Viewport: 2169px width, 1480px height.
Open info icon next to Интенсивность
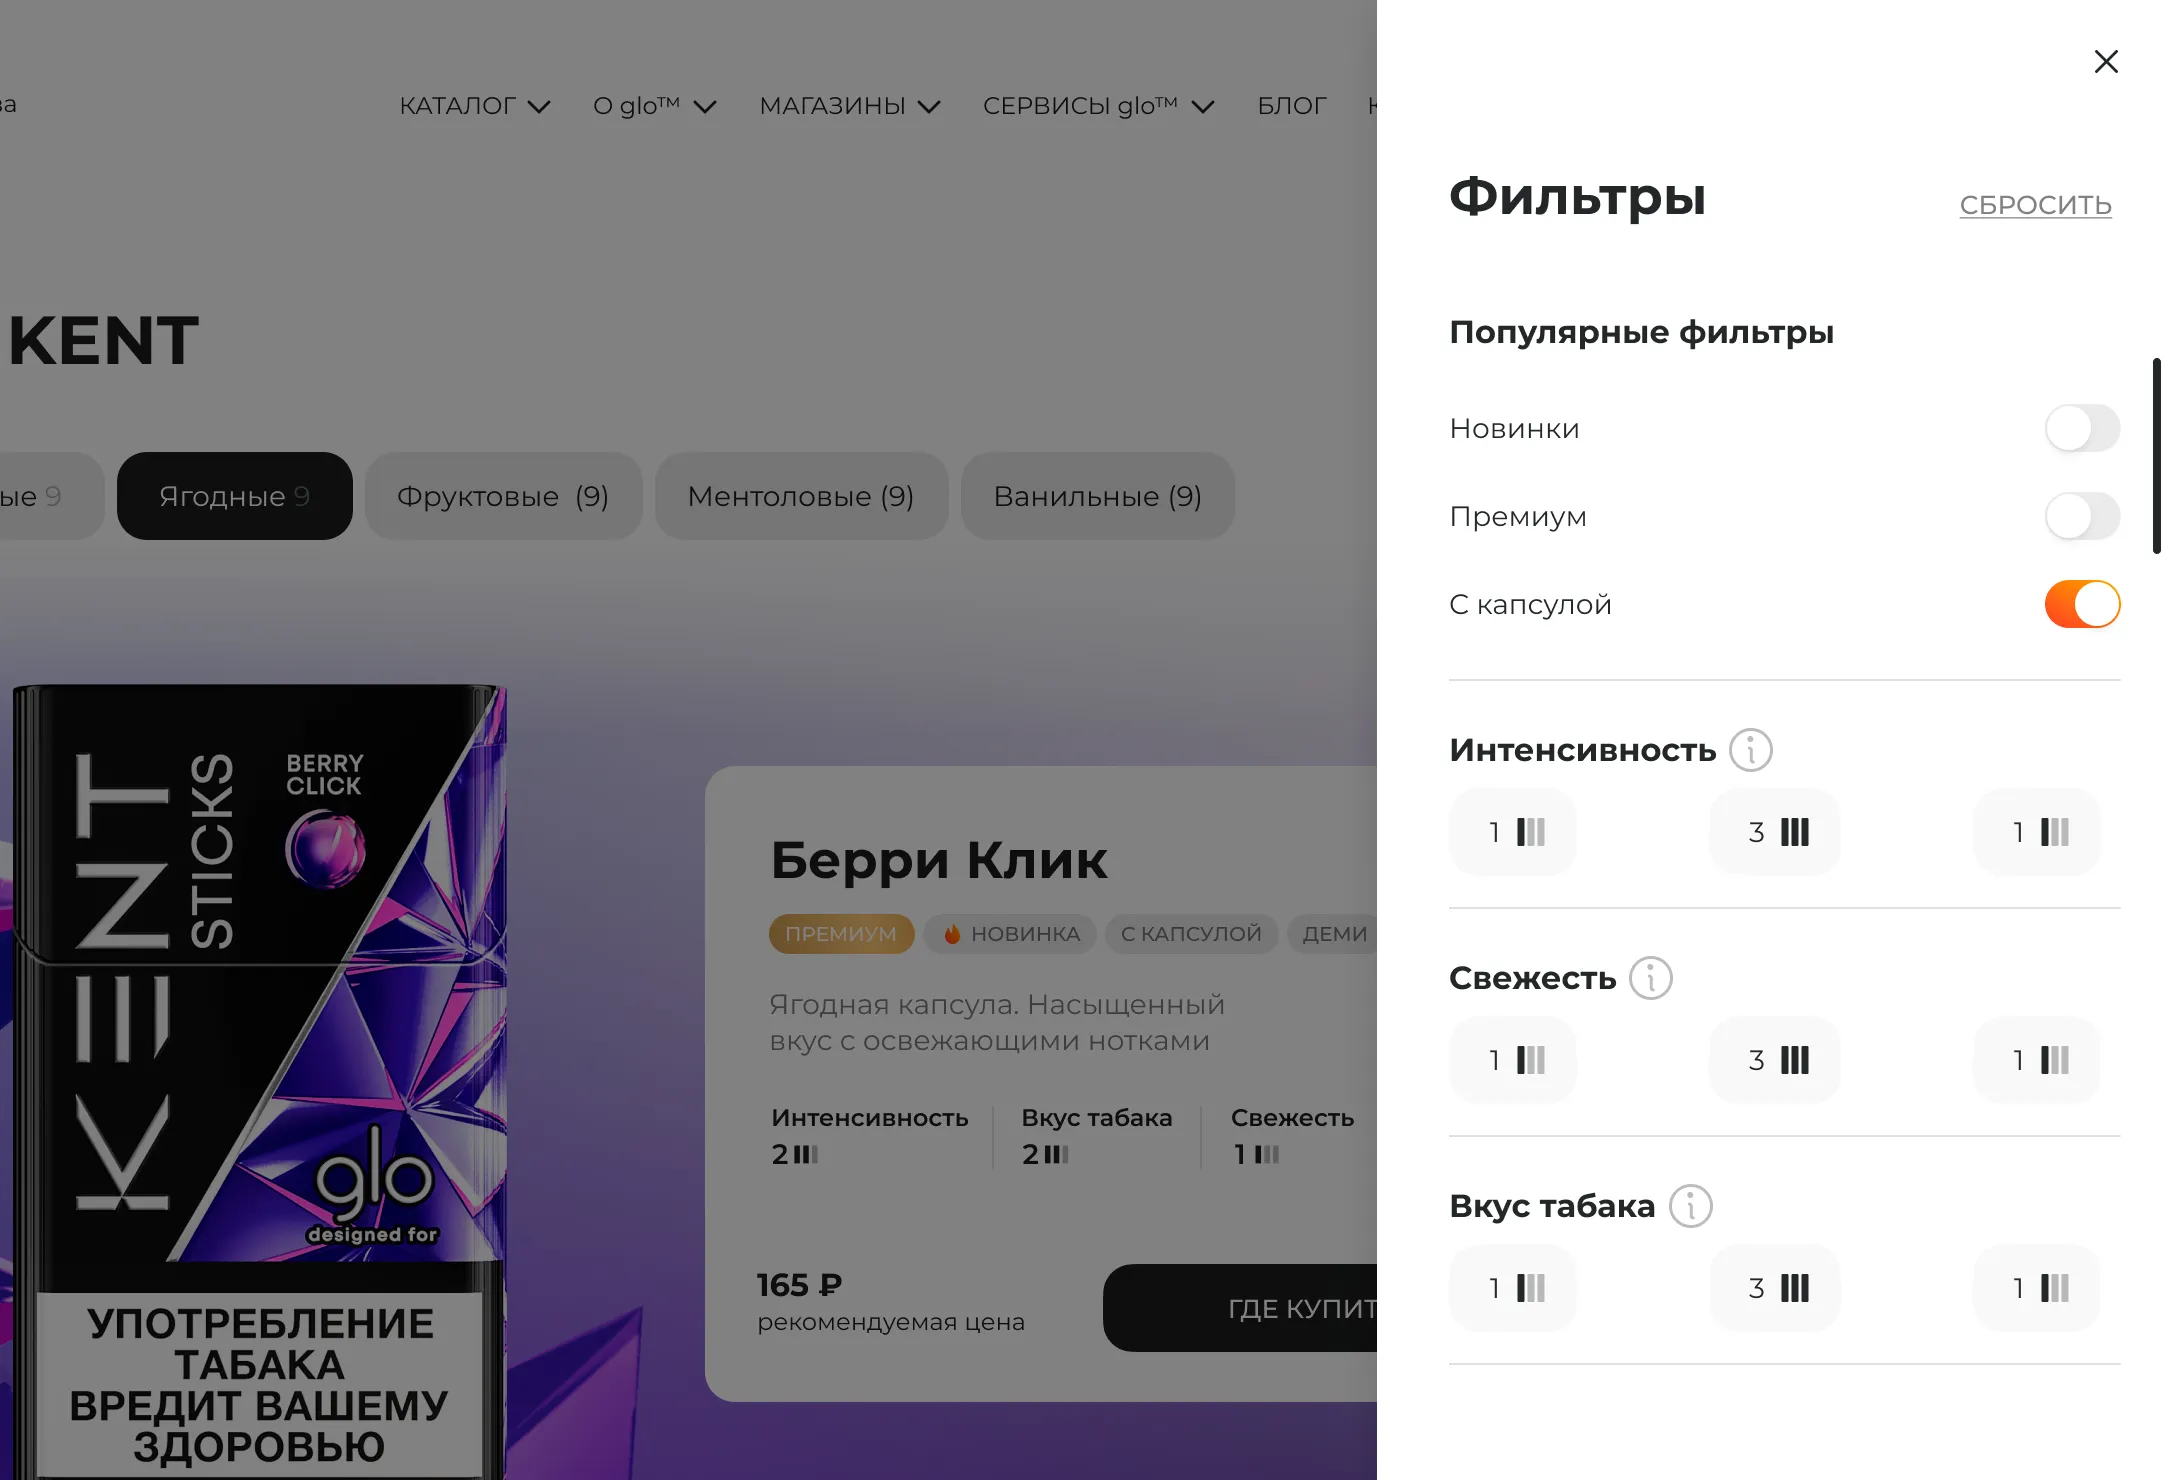1750,750
